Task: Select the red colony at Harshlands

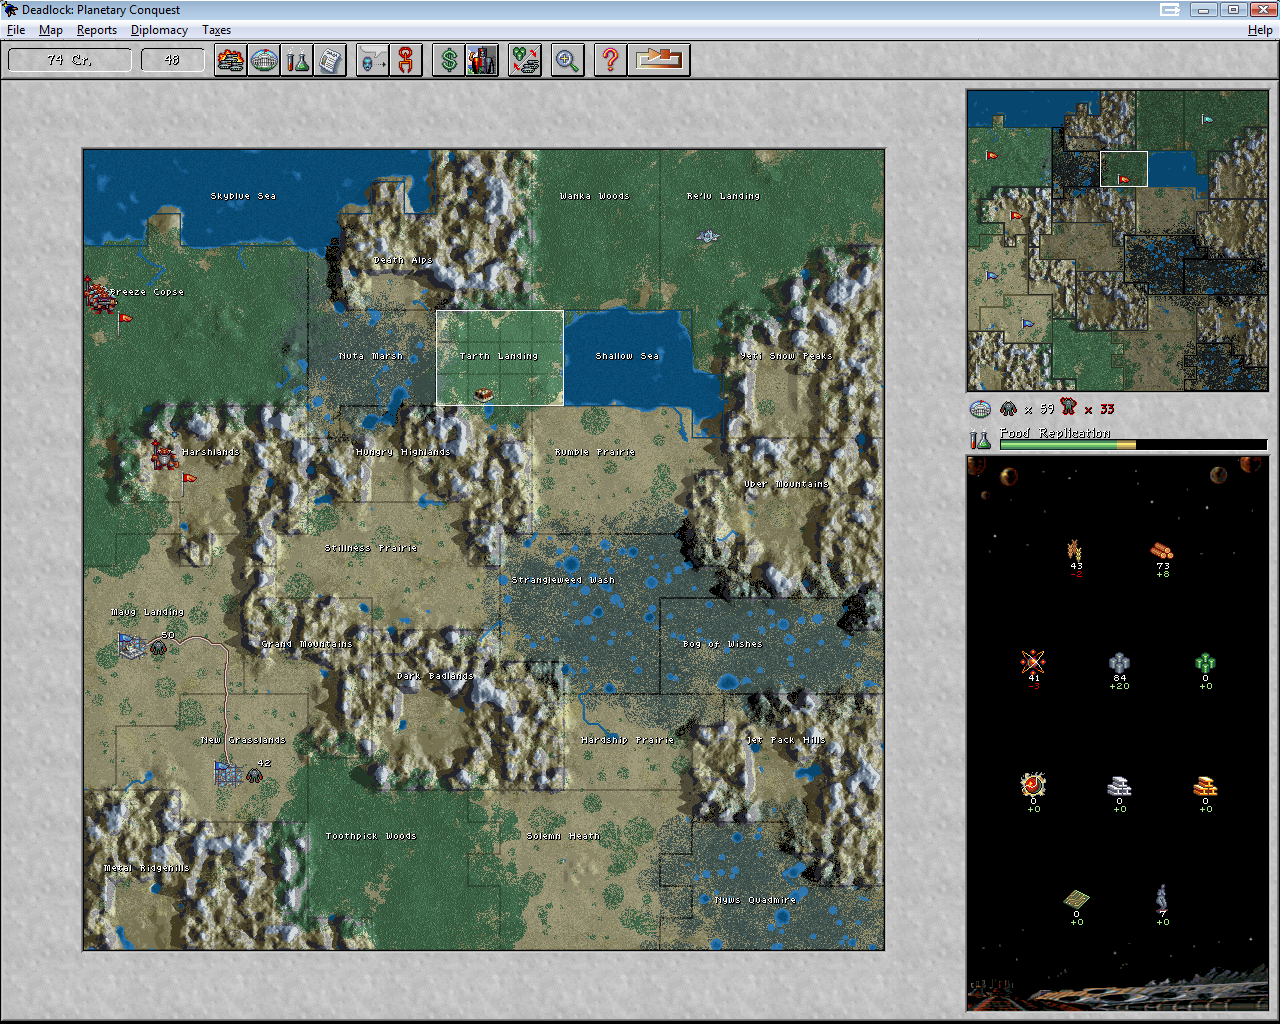Action: (164, 455)
